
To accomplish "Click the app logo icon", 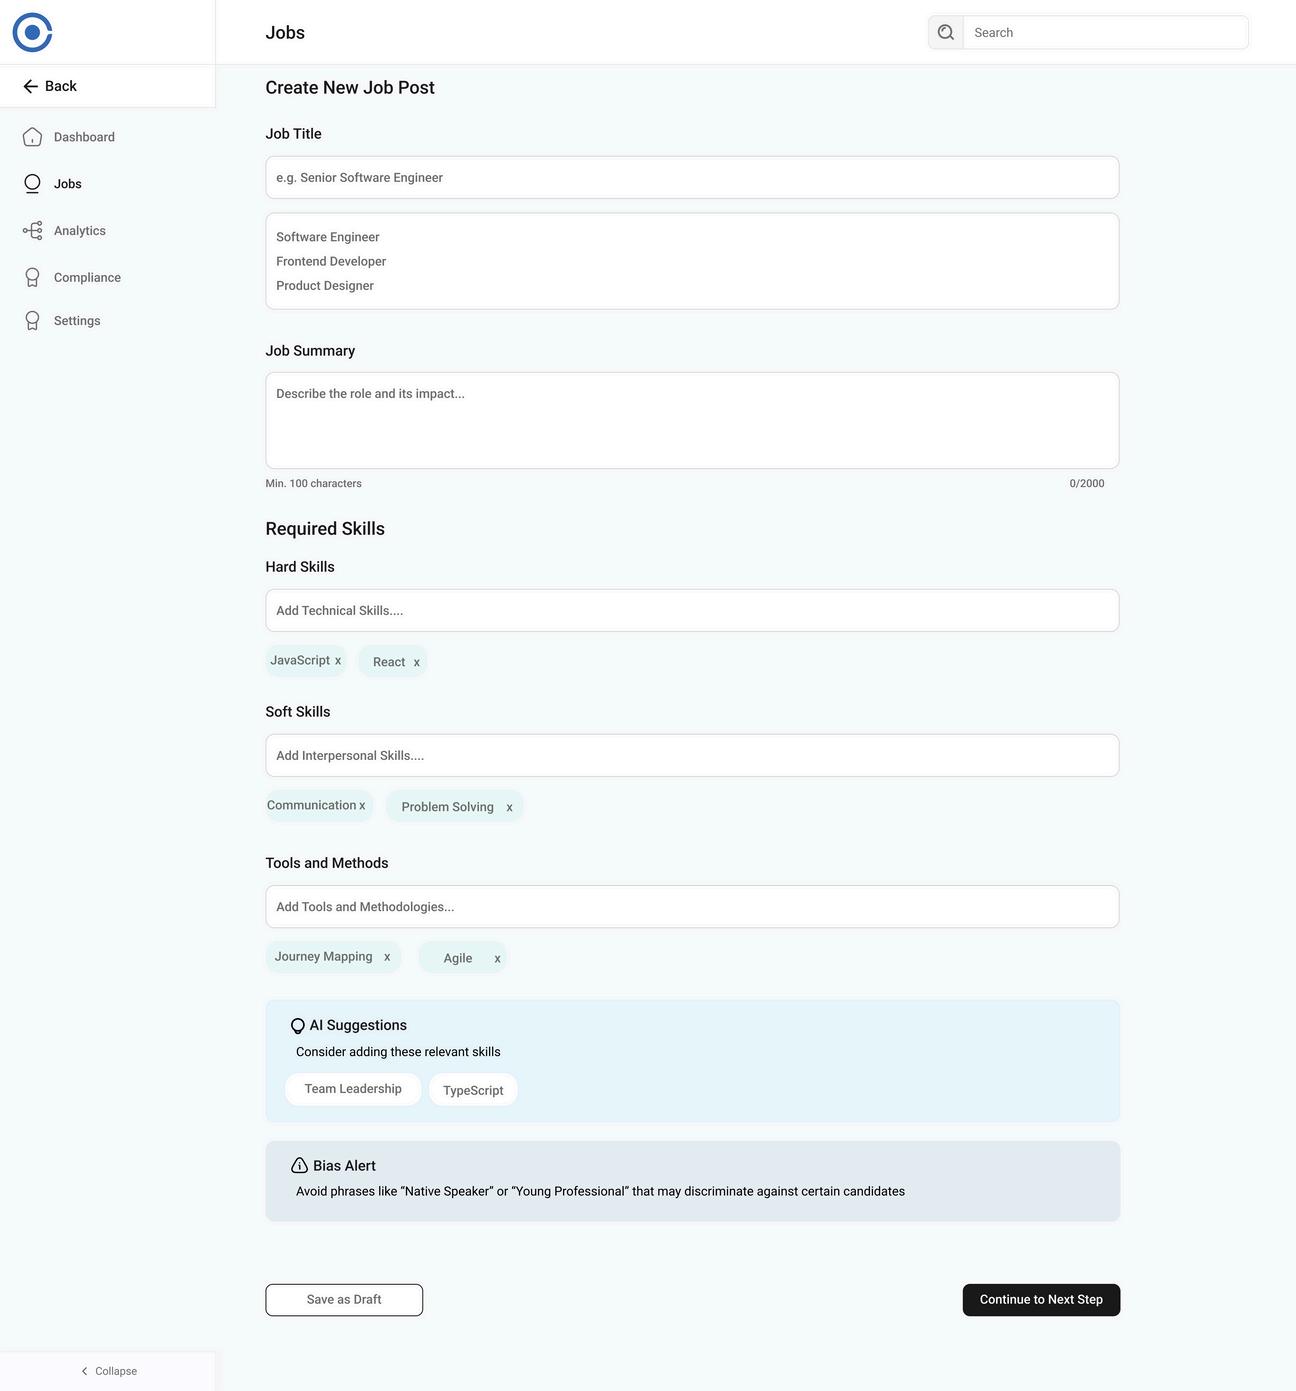I will click(x=32, y=32).
